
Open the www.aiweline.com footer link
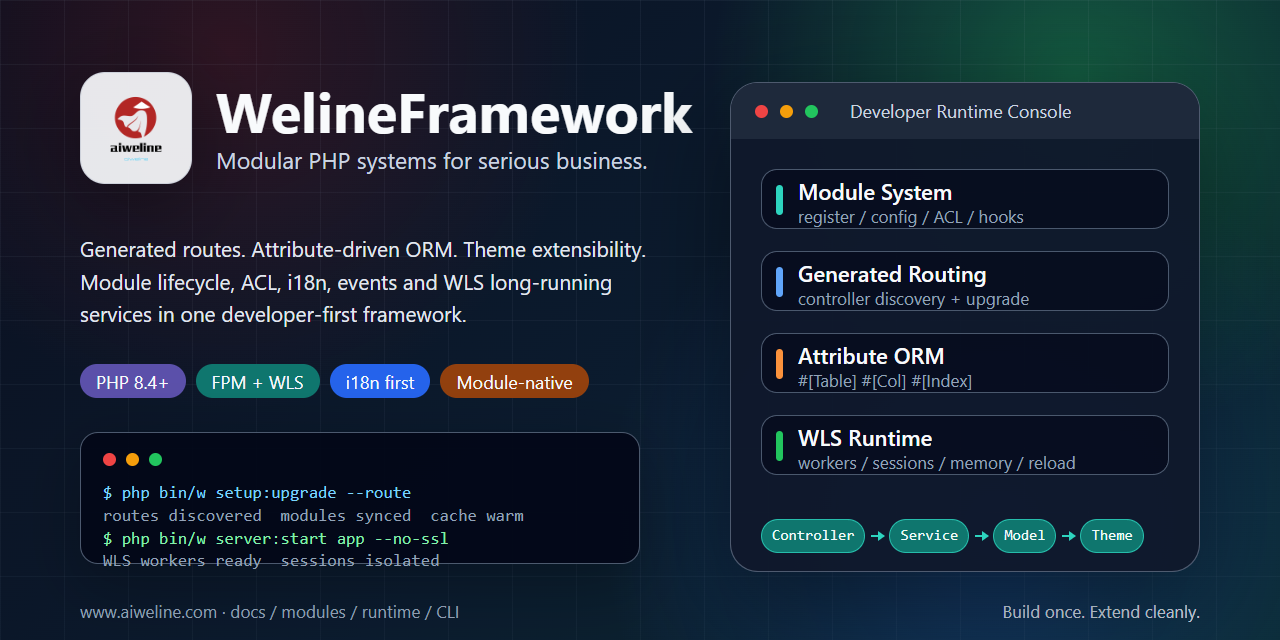click(148, 612)
